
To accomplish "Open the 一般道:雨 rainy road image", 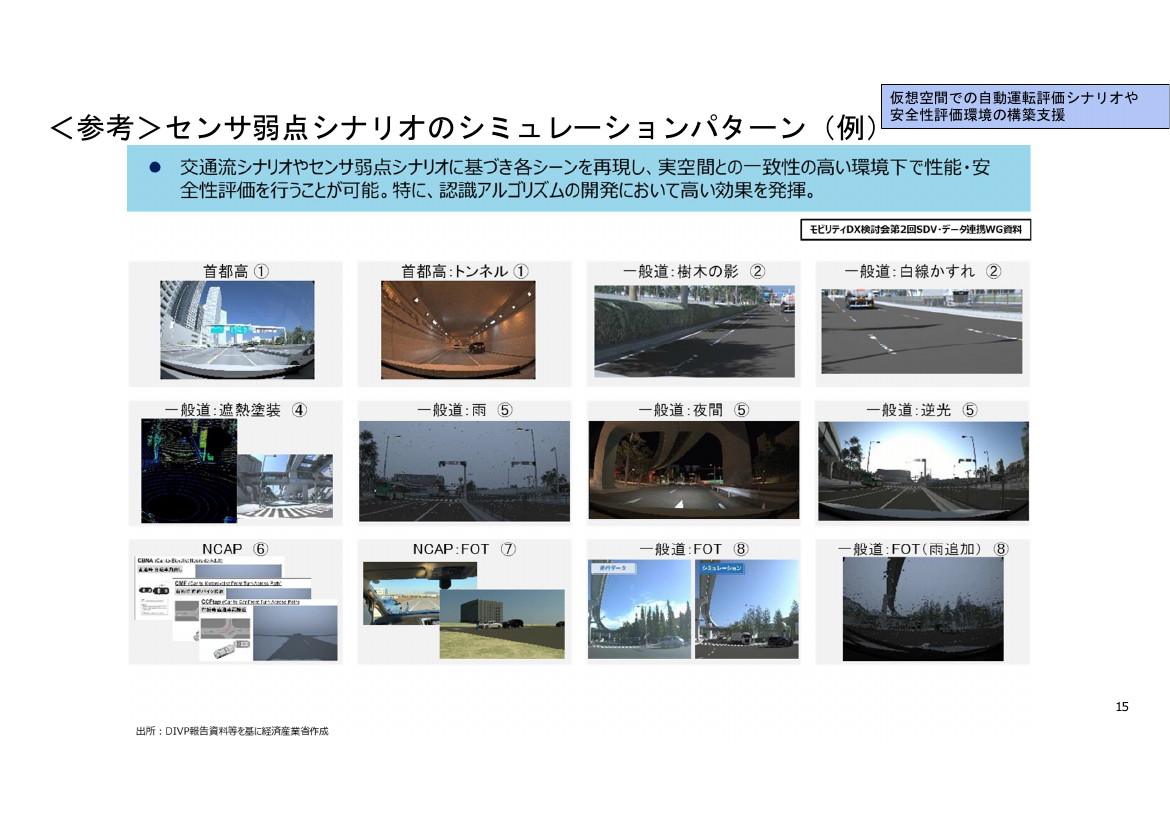I will click(x=464, y=471).
